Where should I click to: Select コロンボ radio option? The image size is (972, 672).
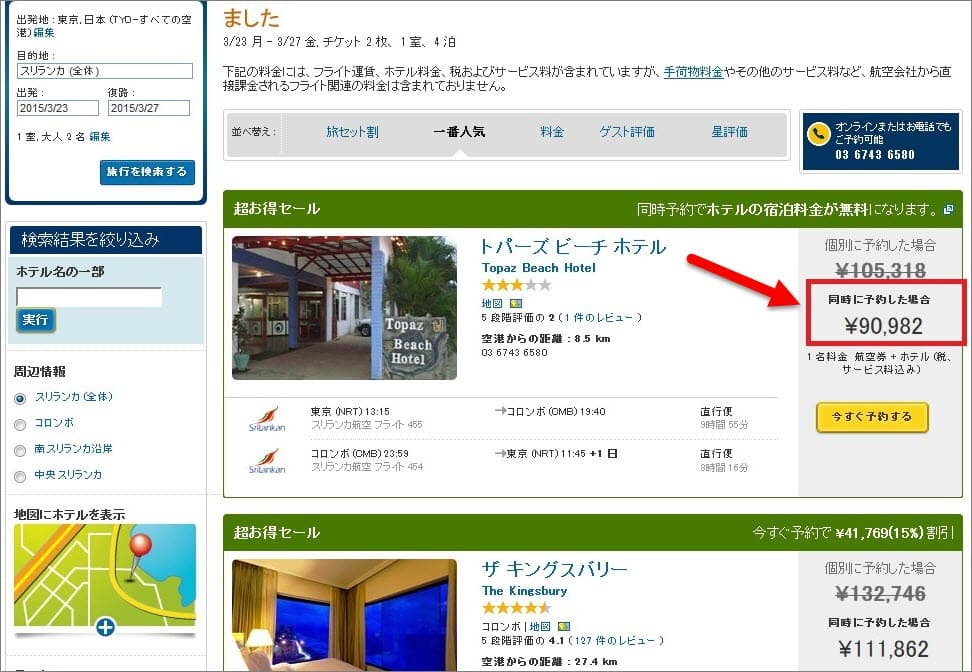[20, 425]
